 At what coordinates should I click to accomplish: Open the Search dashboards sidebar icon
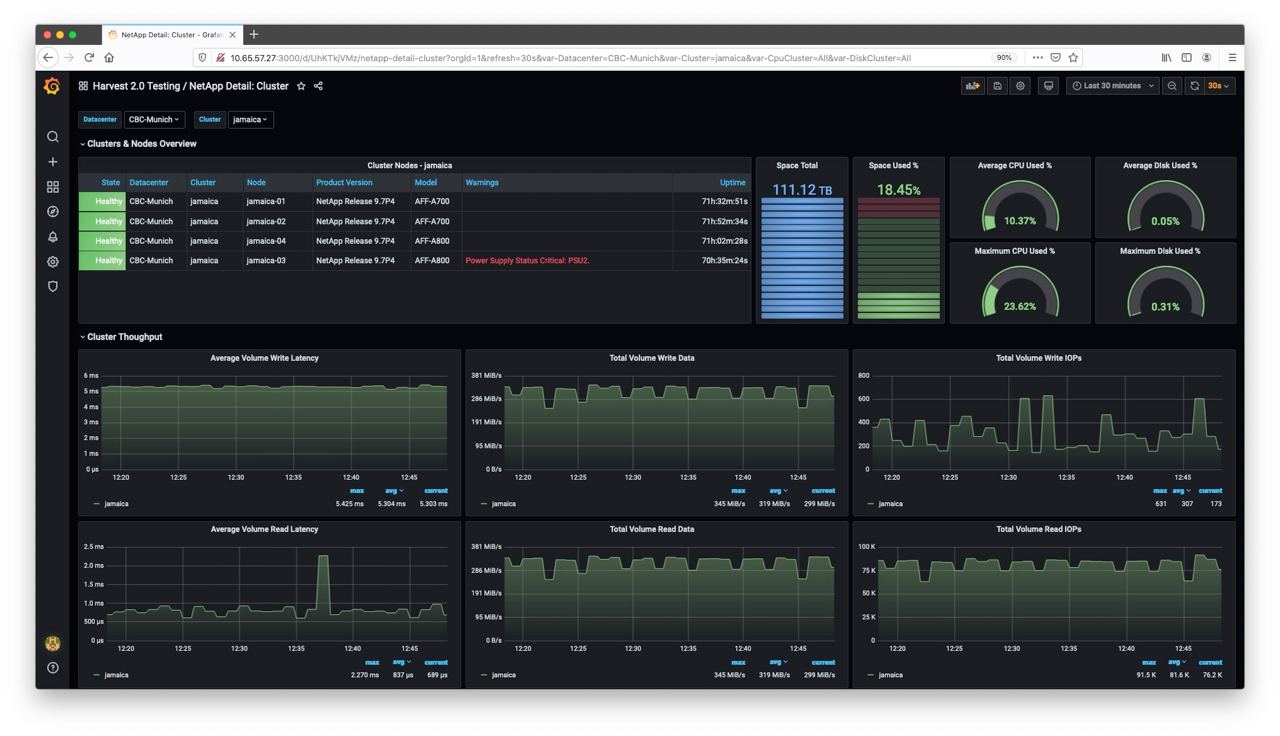pos(53,137)
